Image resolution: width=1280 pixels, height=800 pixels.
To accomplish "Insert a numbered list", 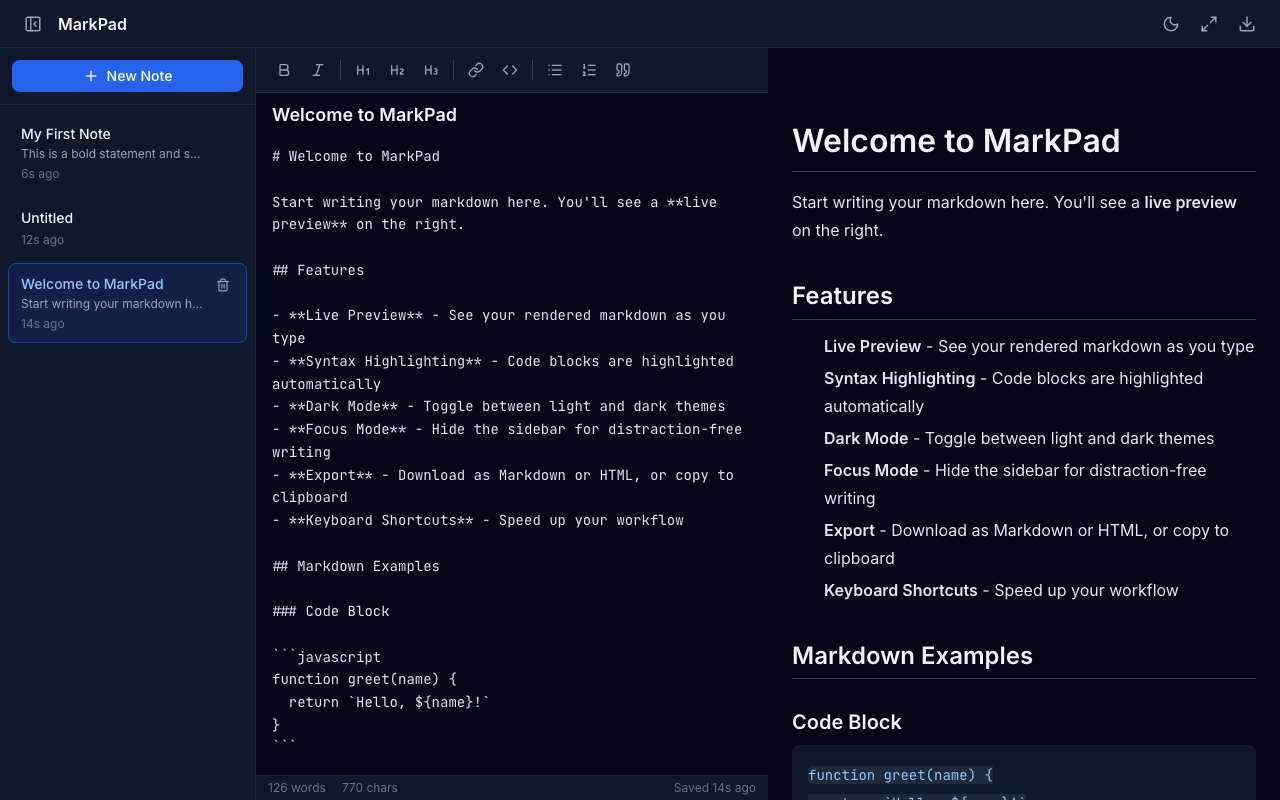I will (589, 70).
